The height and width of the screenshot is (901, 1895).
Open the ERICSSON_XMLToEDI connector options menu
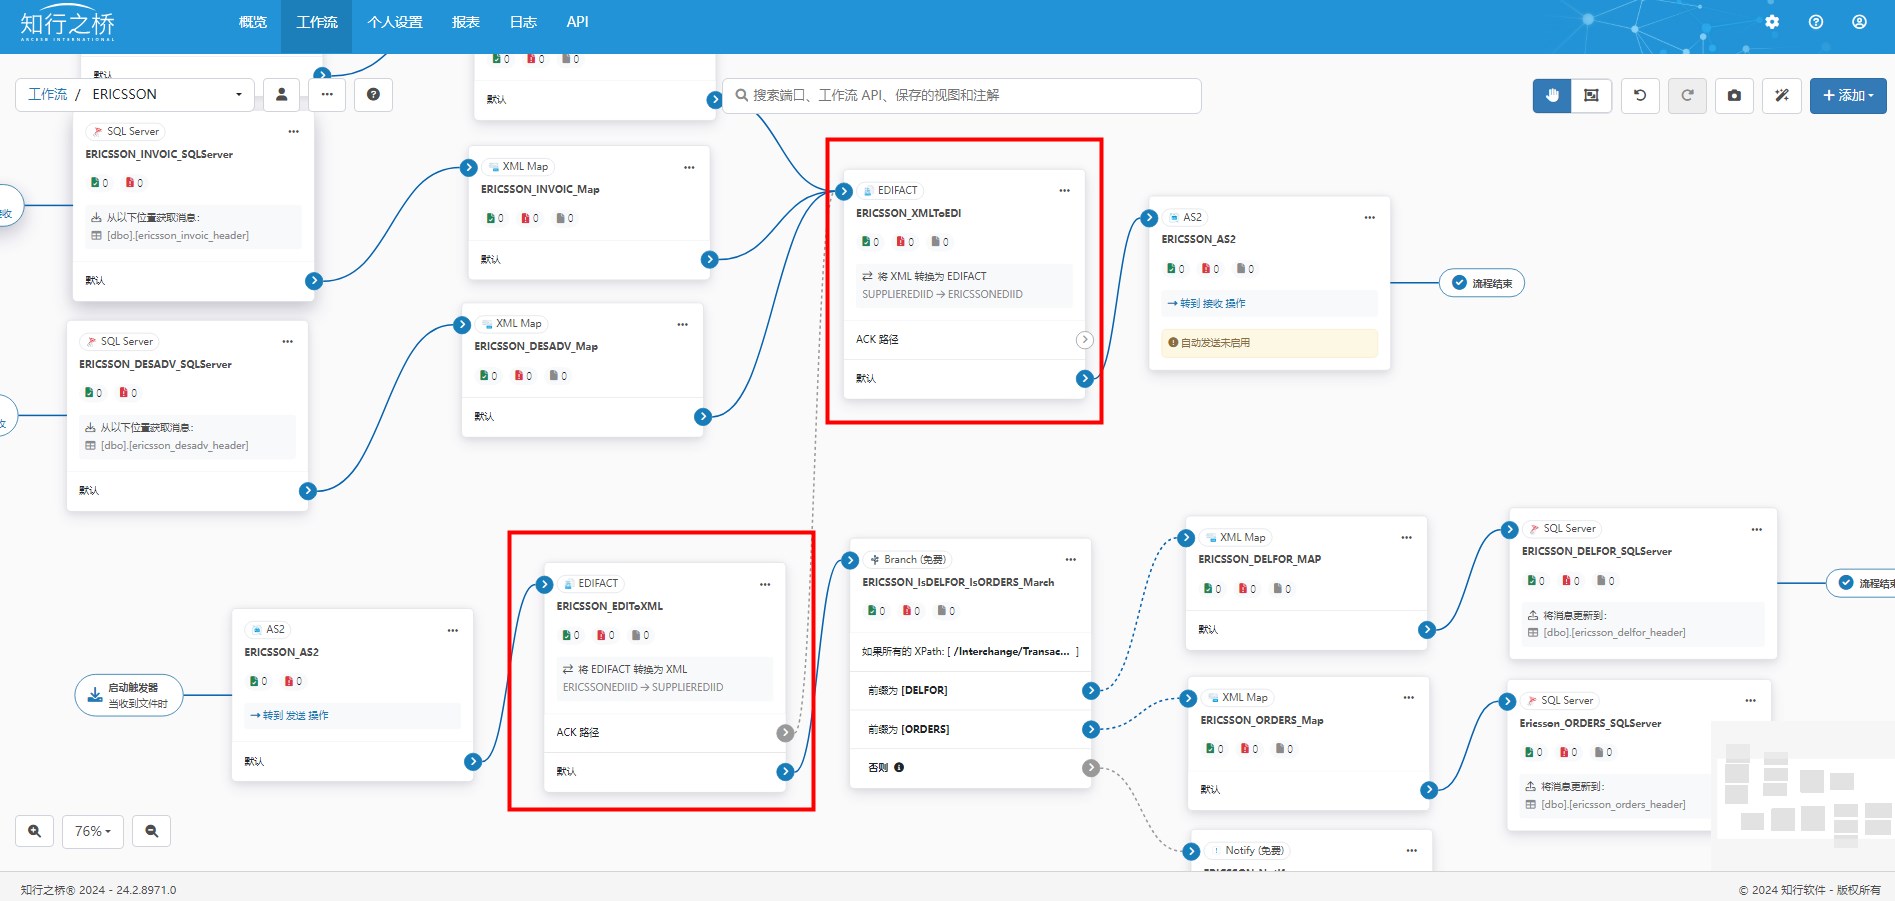(x=1064, y=190)
